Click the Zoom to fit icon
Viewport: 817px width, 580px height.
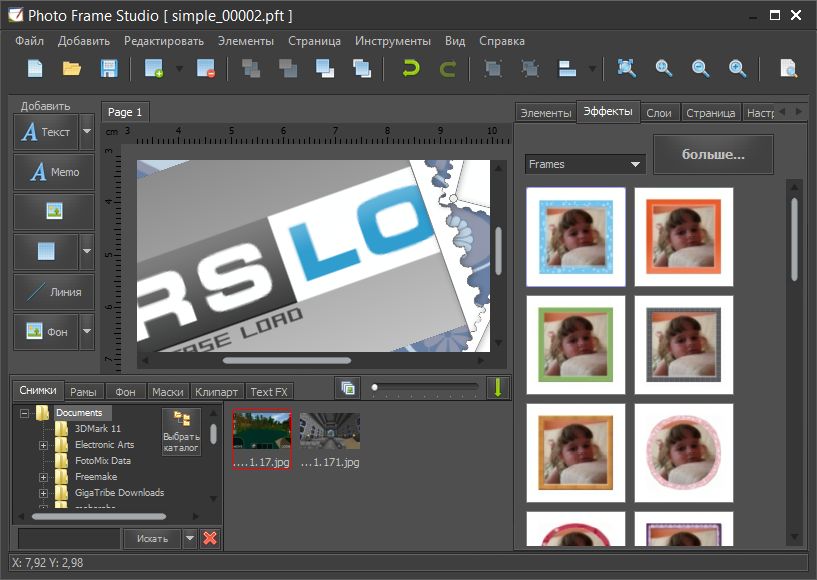coord(626,69)
